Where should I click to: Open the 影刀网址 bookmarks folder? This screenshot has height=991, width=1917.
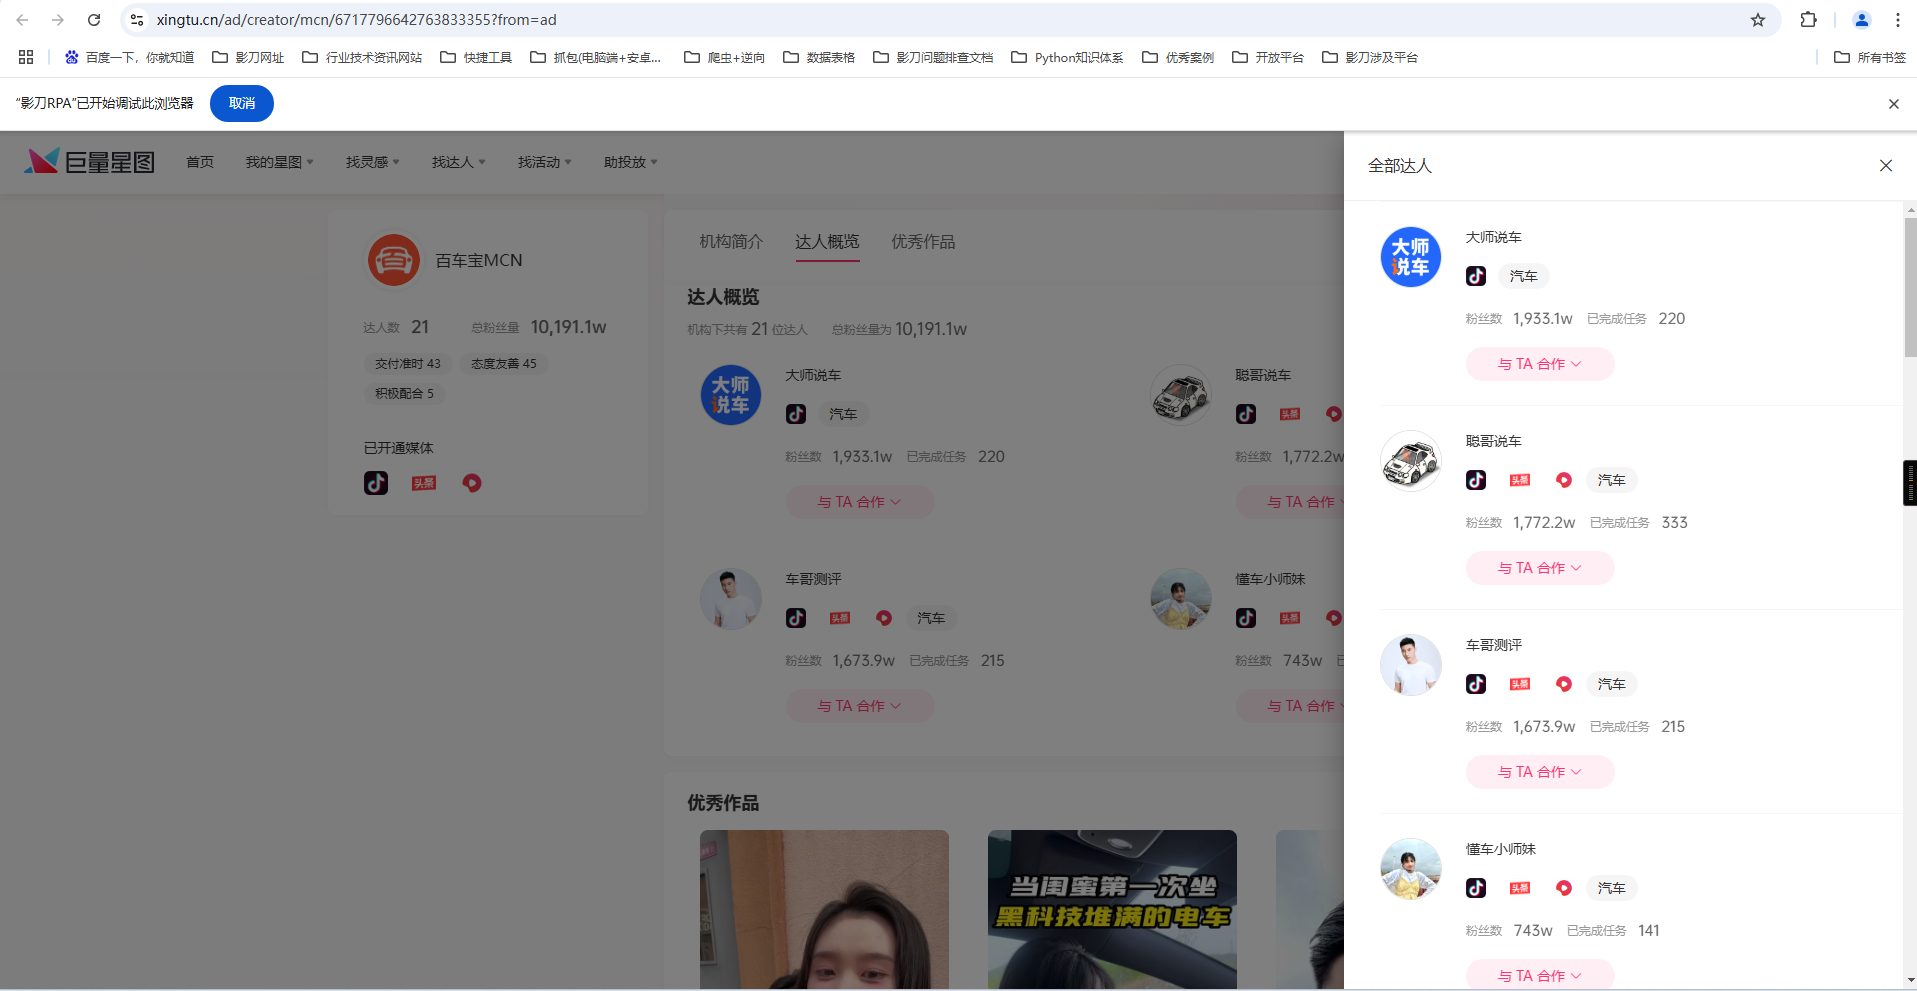click(x=249, y=57)
